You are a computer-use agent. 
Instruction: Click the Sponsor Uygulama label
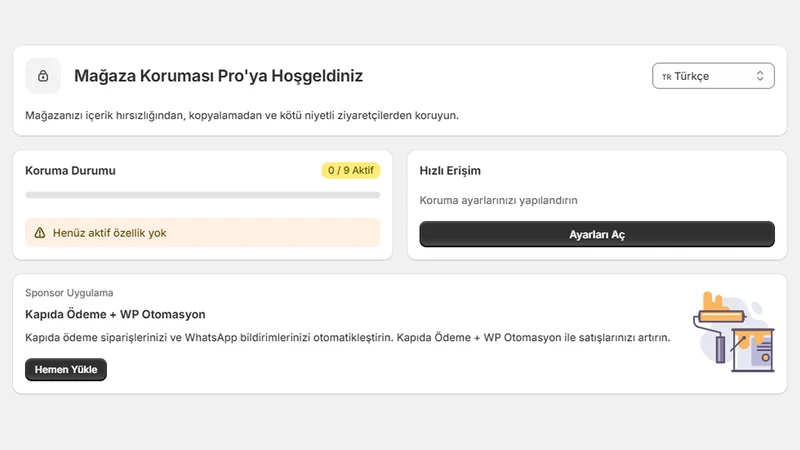[x=69, y=293]
